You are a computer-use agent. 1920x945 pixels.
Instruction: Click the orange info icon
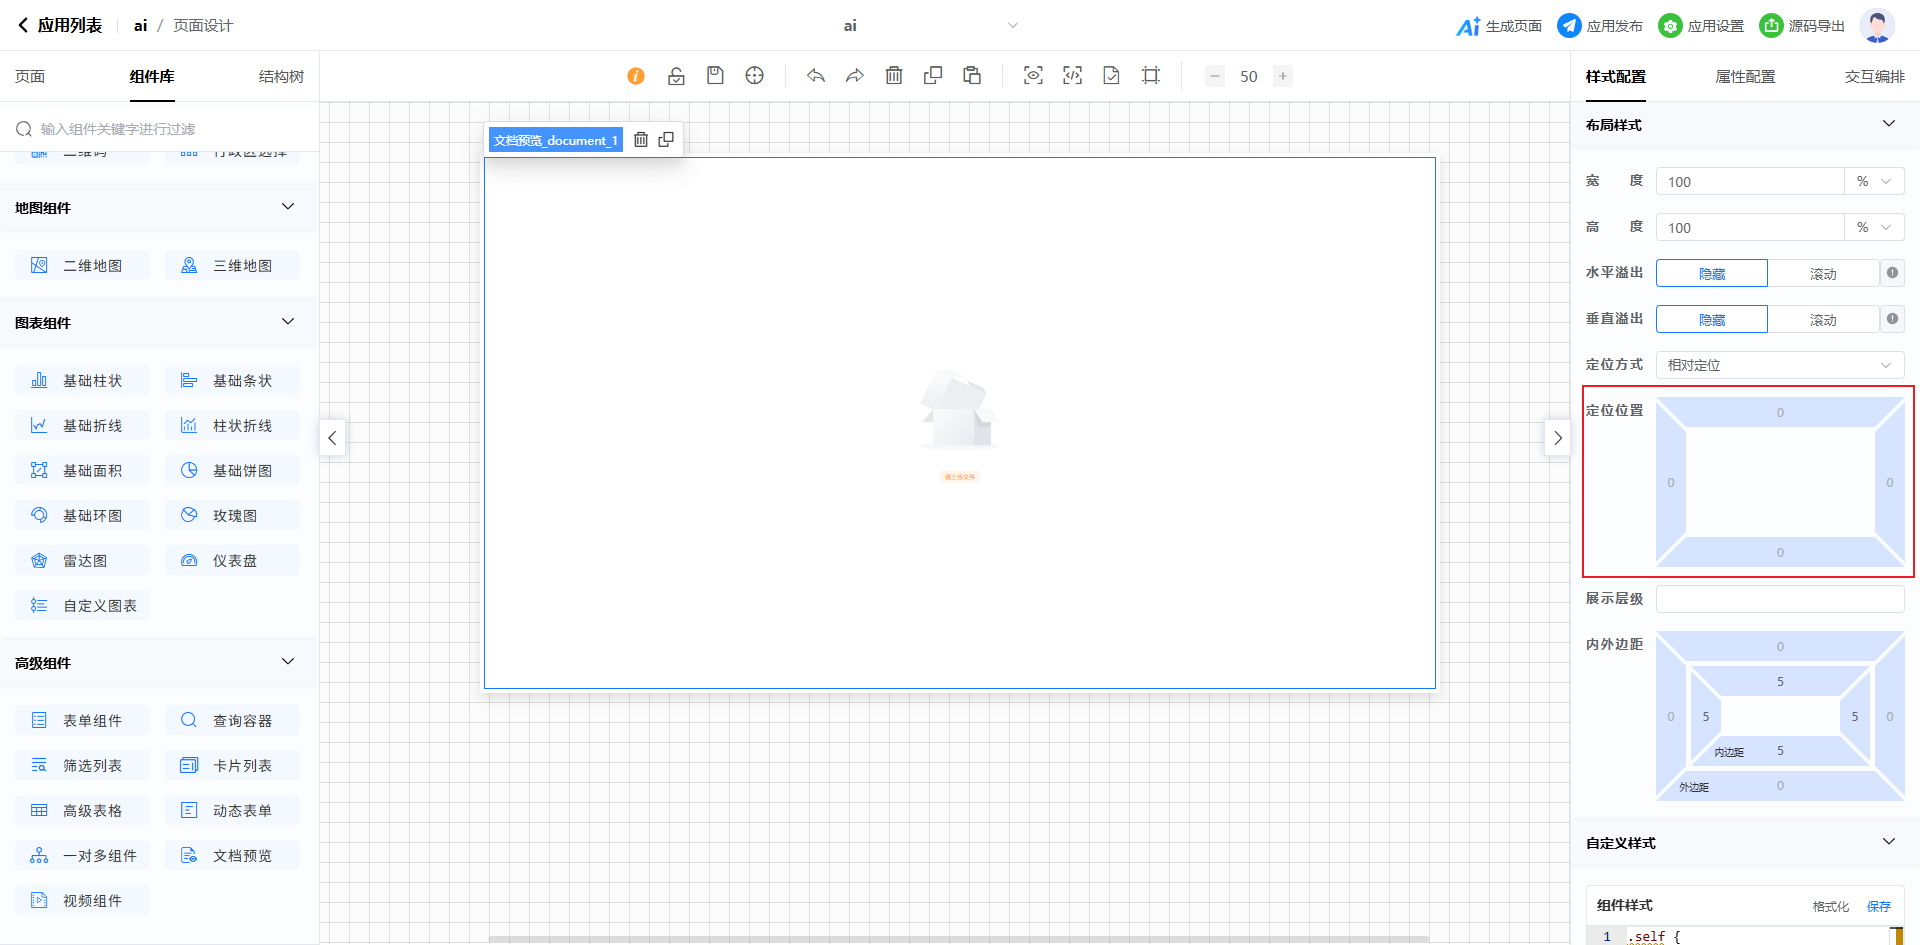(636, 76)
